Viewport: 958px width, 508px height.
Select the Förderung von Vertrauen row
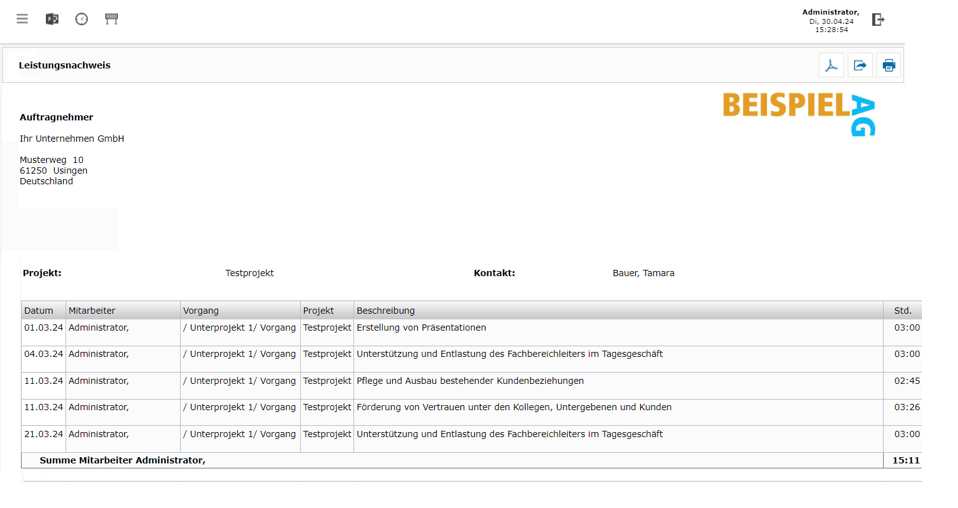click(514, 408)
